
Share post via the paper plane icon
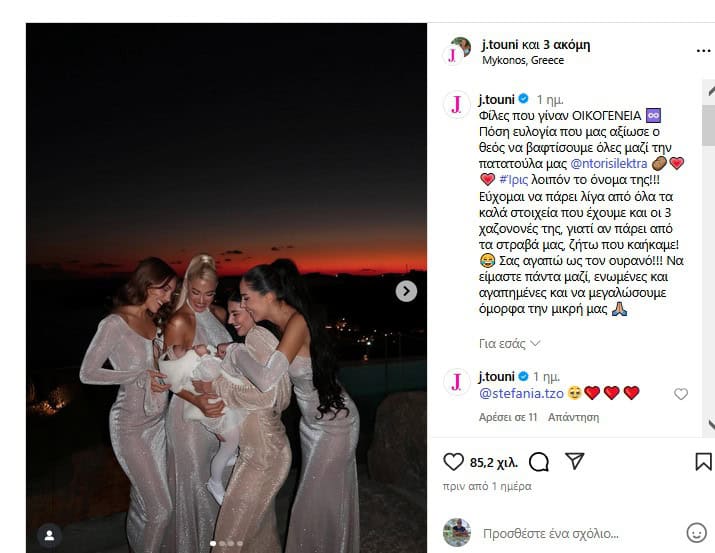pos(575,461)
